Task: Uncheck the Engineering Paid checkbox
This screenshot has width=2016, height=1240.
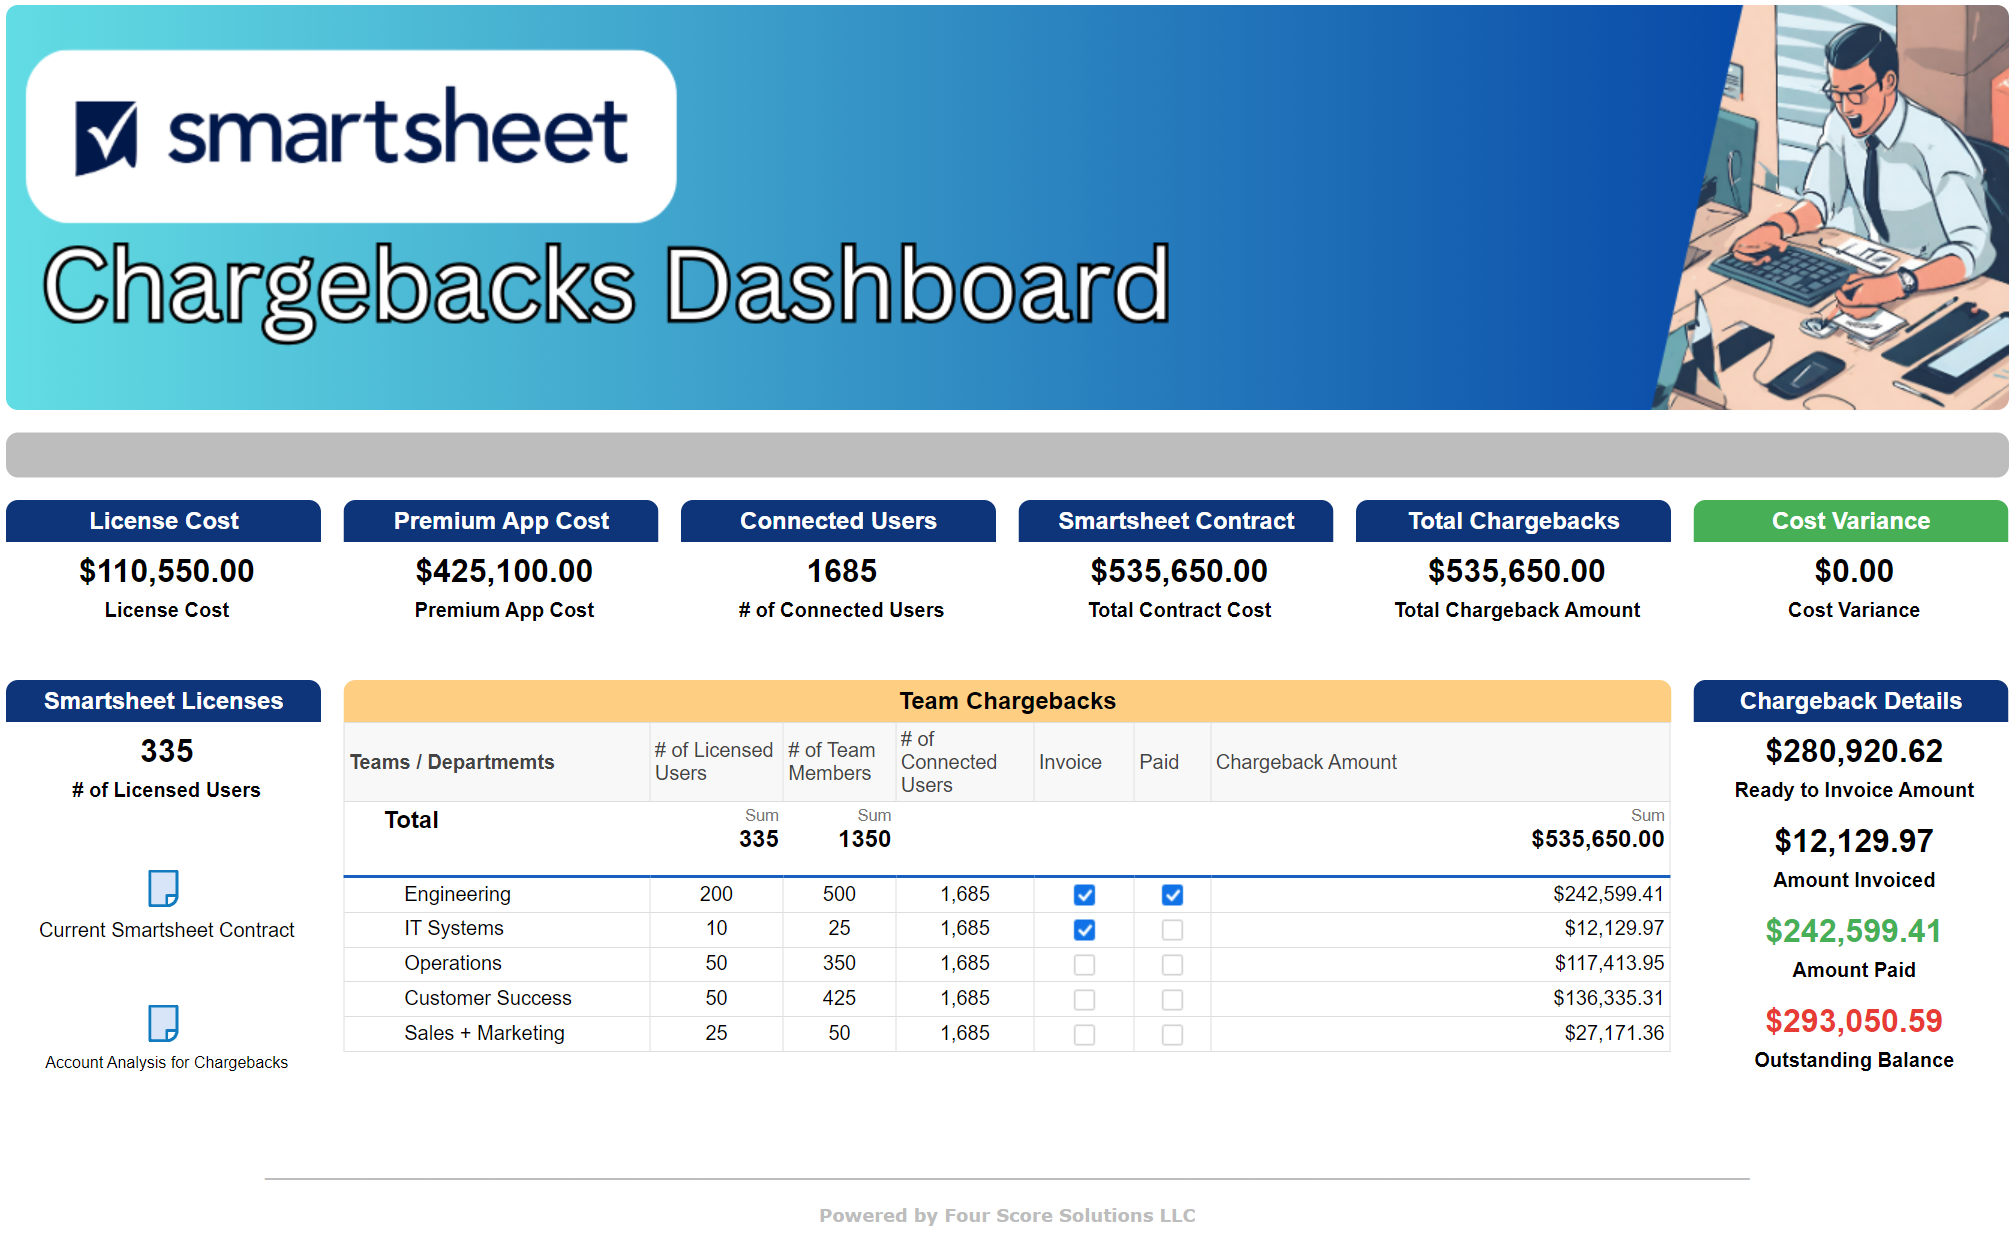Action: pyautogui.click(x=1172, y=895)
